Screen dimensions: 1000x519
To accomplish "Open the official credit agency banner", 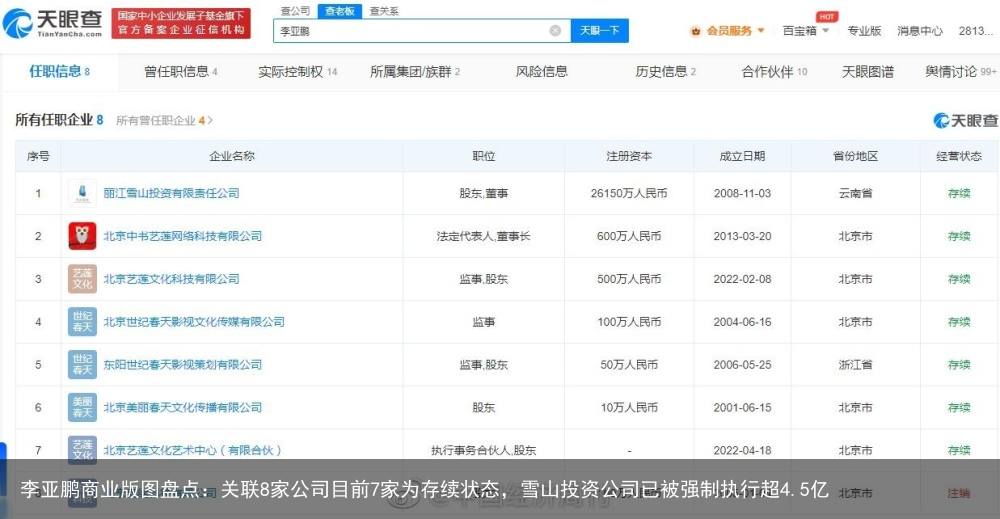I will 181,24.
